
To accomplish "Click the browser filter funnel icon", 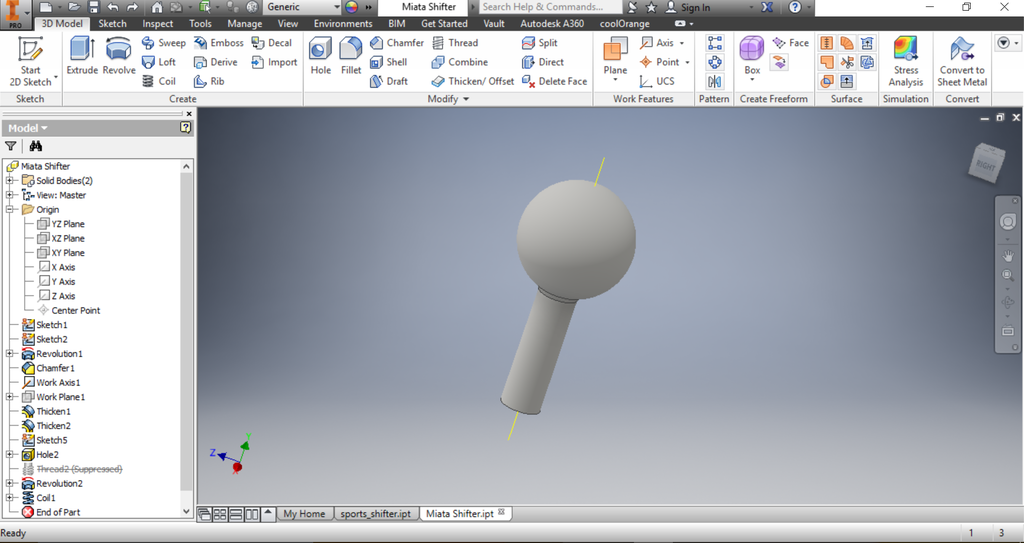I will pos(11,146).
